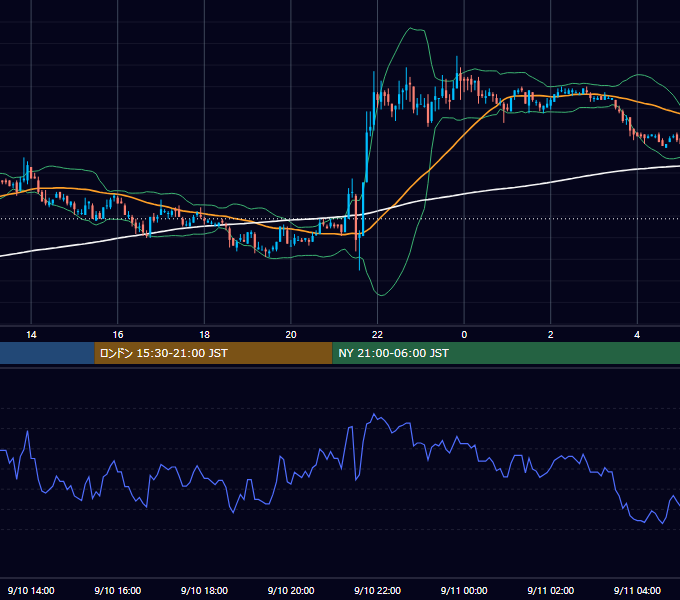Viewport: 680px width, 600px height.
Task: Click the 14 hour axis label
Action: pos(31,335)
